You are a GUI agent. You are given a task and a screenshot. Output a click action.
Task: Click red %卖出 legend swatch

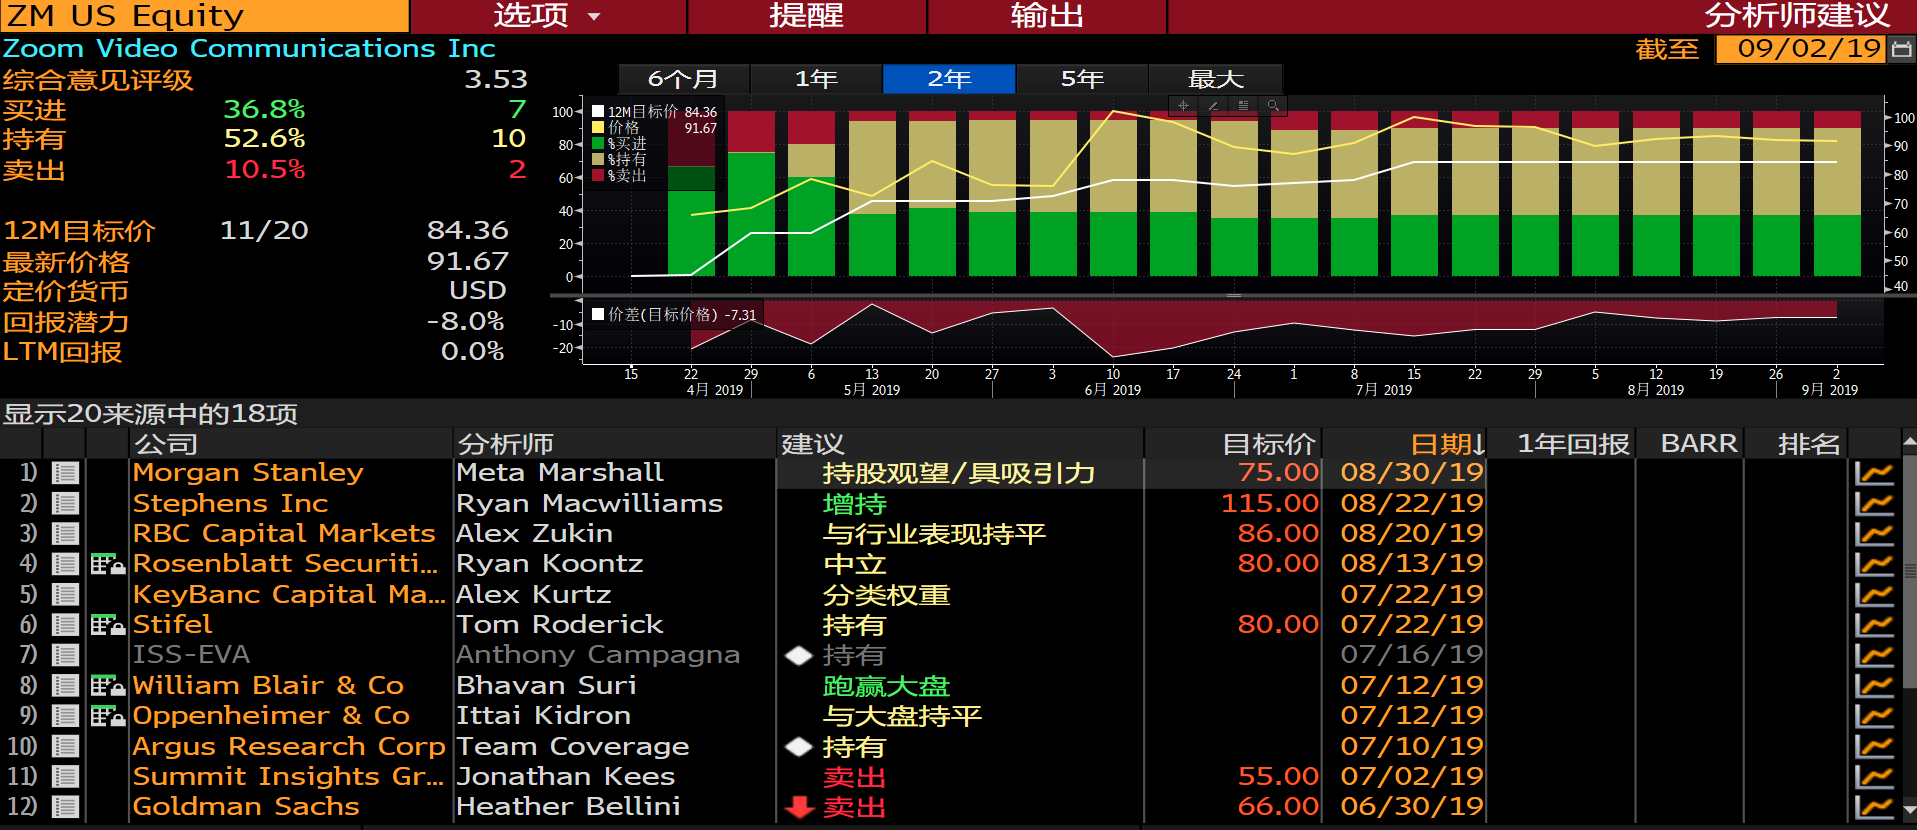(x=598, y=176)
